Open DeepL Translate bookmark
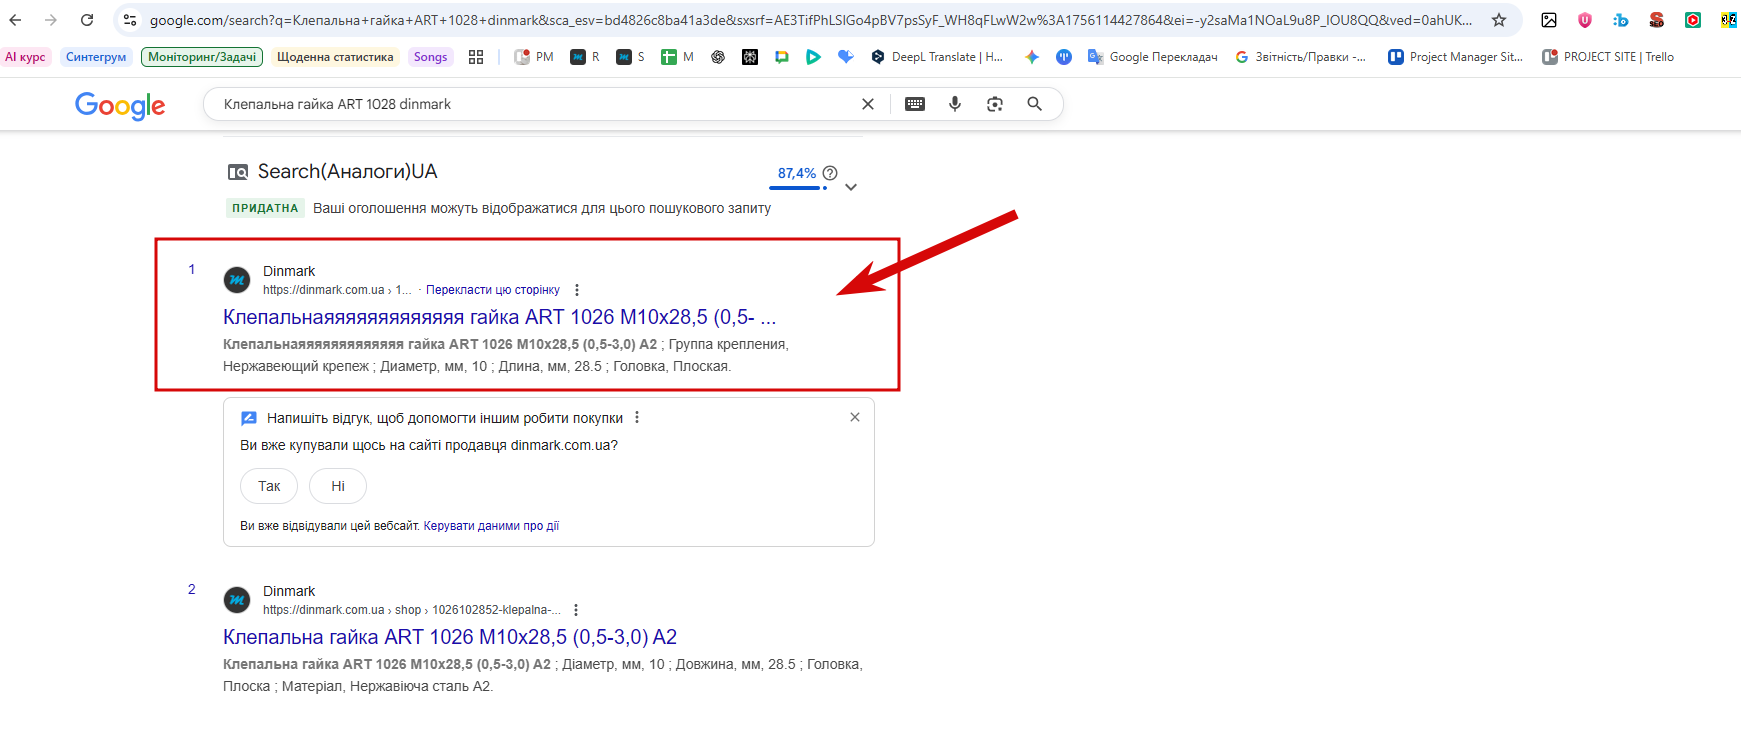 tap(937, 57)
